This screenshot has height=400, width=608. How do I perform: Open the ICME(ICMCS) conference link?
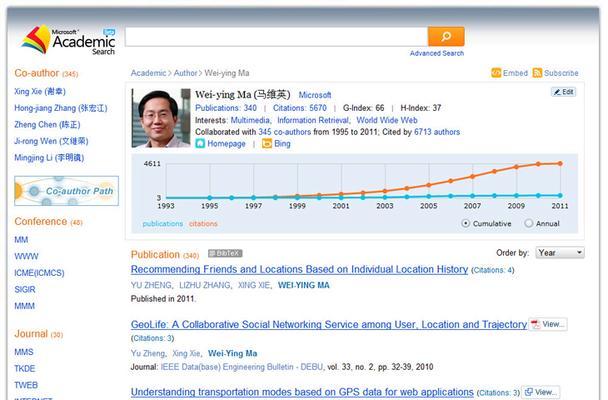click(39, 273)
